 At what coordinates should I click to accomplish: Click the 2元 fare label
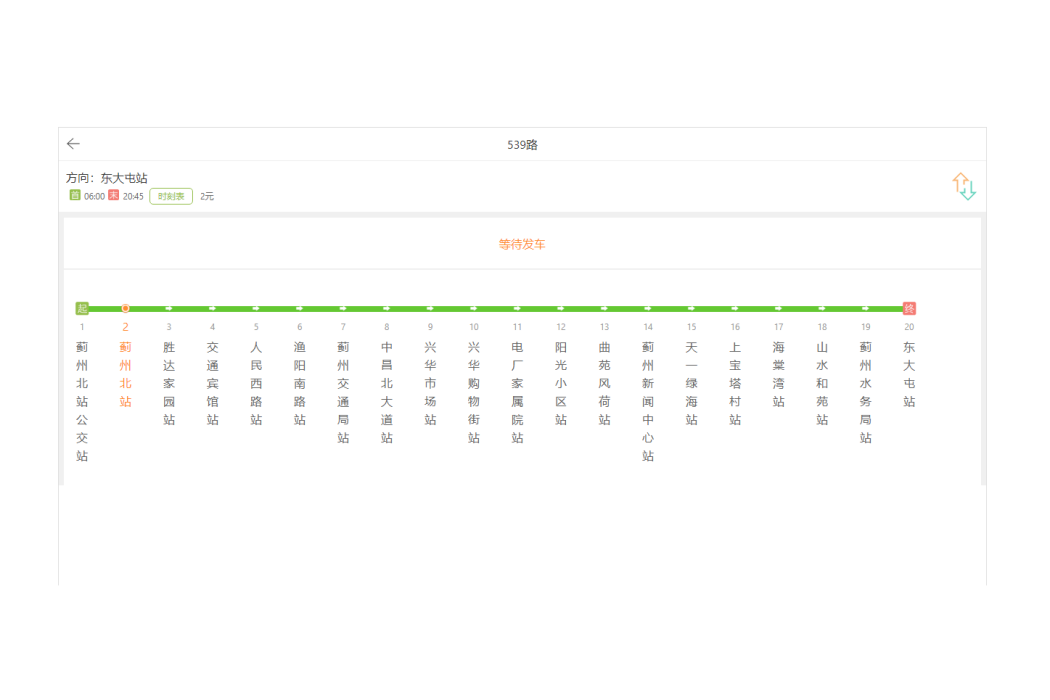click(x=207, y=196)
